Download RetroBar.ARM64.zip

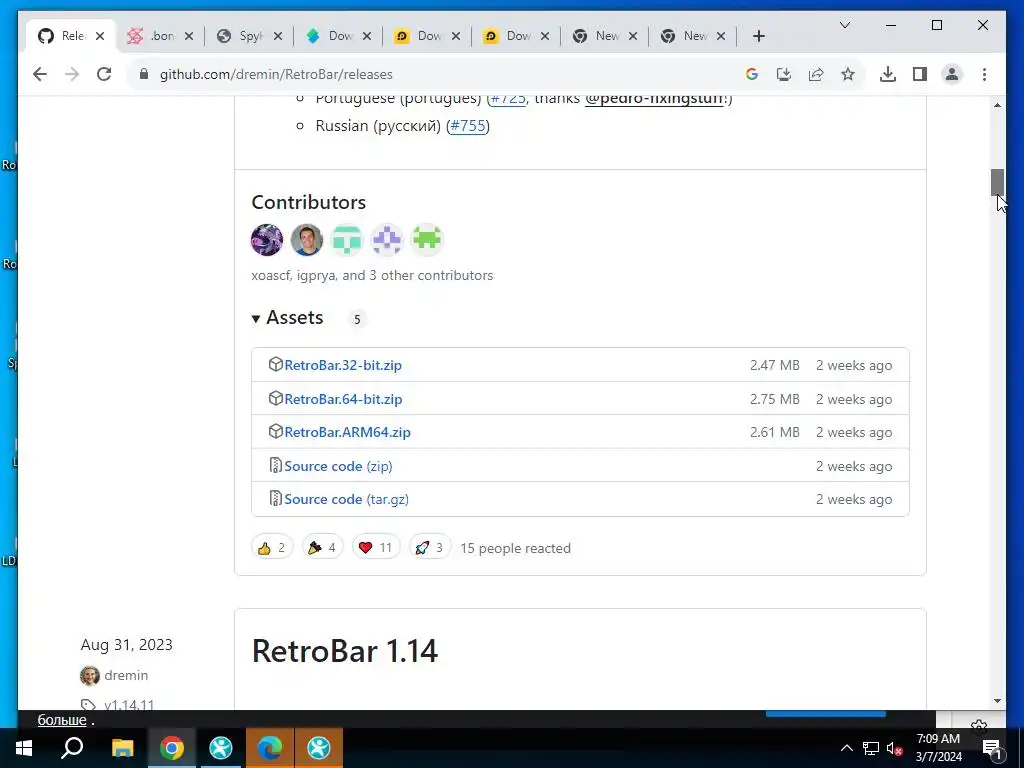click(347, 432)
